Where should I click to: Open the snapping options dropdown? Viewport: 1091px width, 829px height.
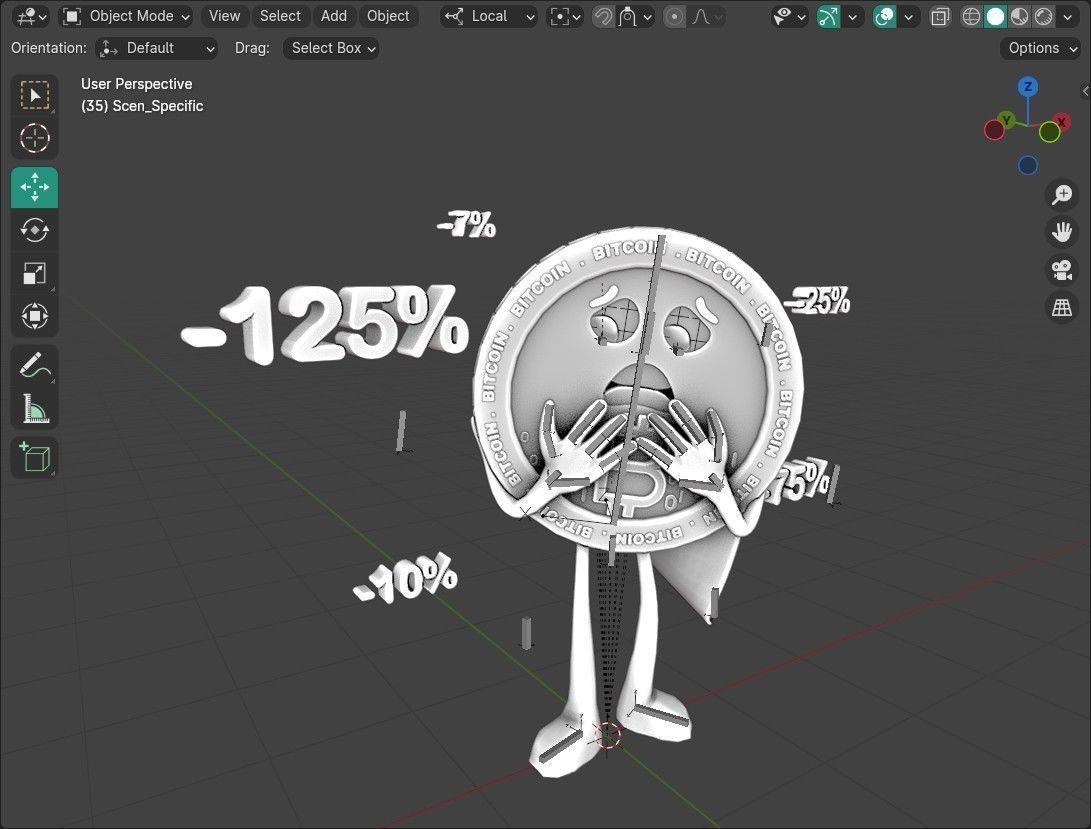click(635, 16)
